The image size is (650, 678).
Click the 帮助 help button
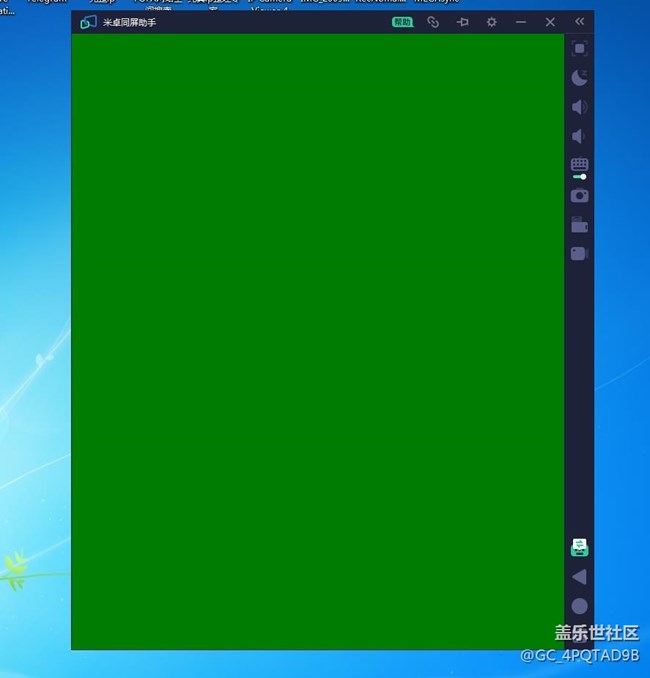coord(402,22)
